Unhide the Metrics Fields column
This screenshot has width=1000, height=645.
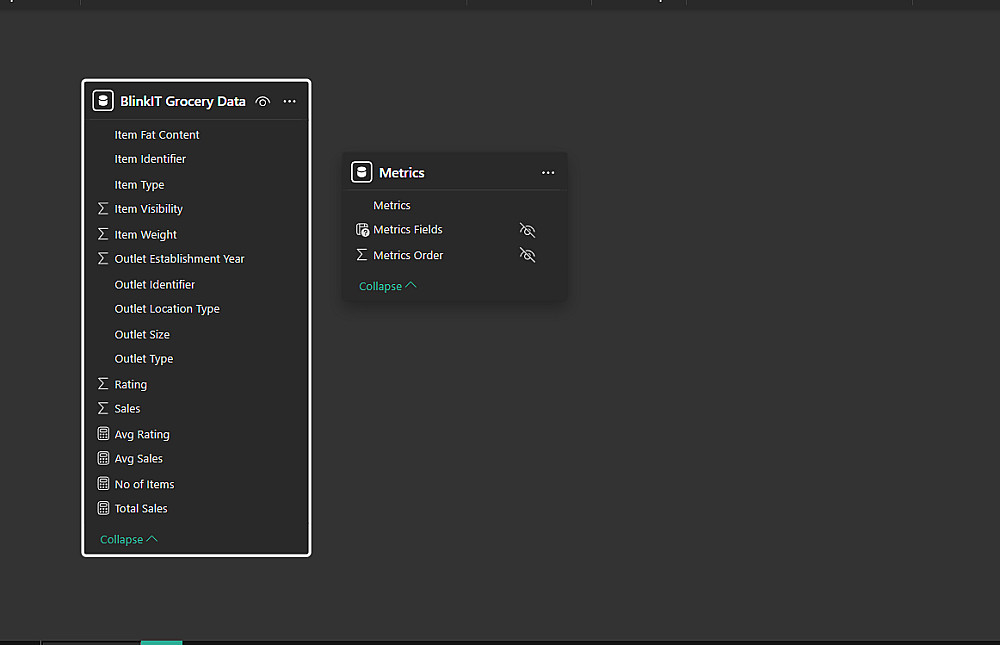click(x=527, y=230)
